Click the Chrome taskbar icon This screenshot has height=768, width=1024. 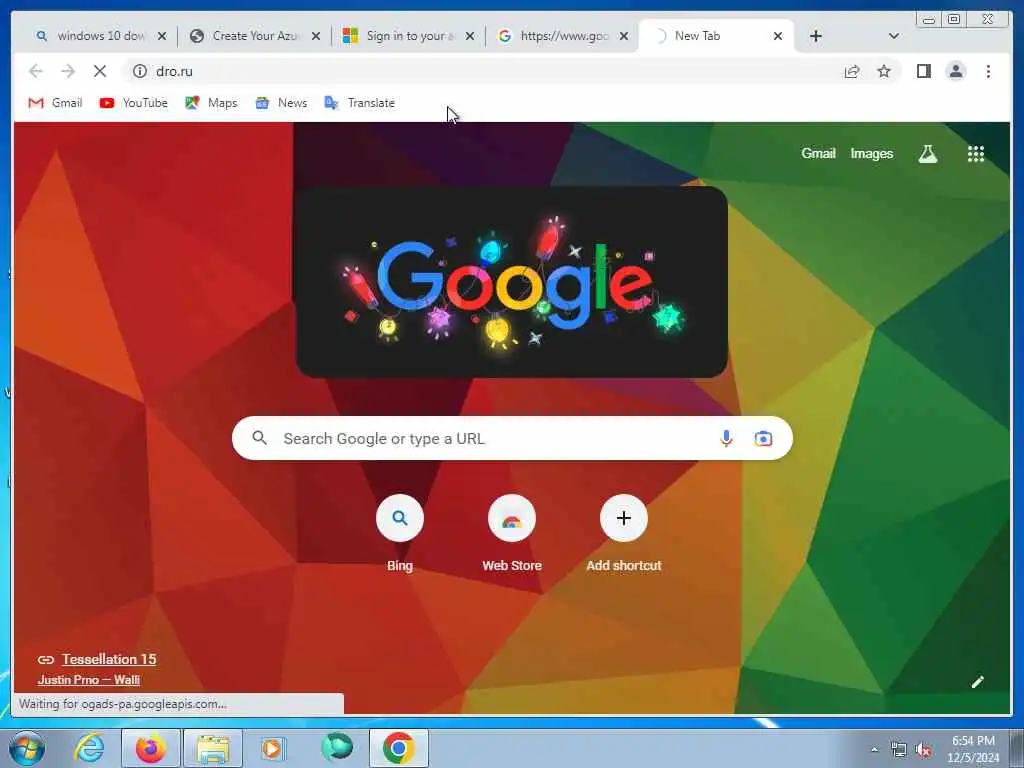tap(399, 748)
